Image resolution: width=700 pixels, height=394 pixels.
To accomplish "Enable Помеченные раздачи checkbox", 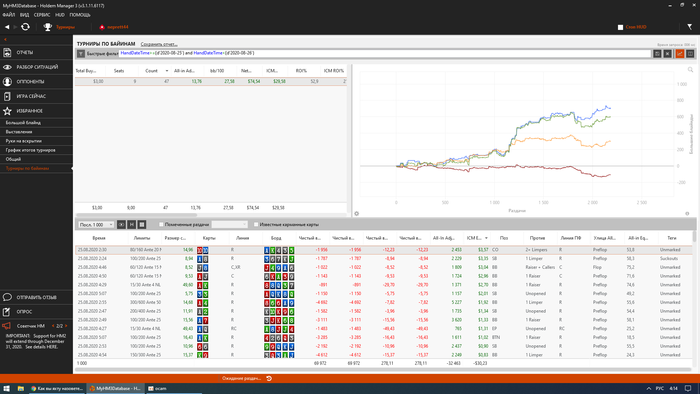I will click(x=161, y=224).
